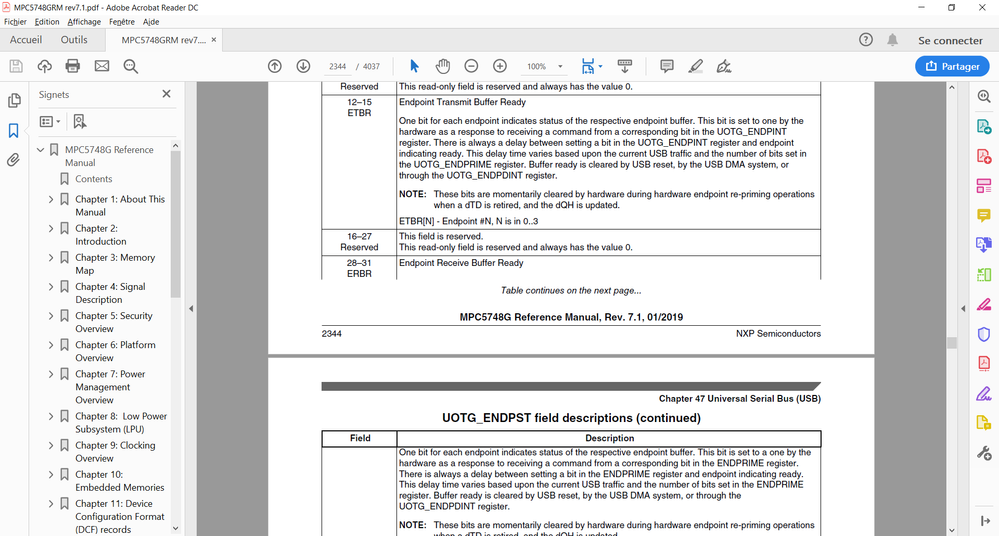The image size is (999, 536).
Task: Click Se connecter sign-in link
Action: (x=950, y=40)
